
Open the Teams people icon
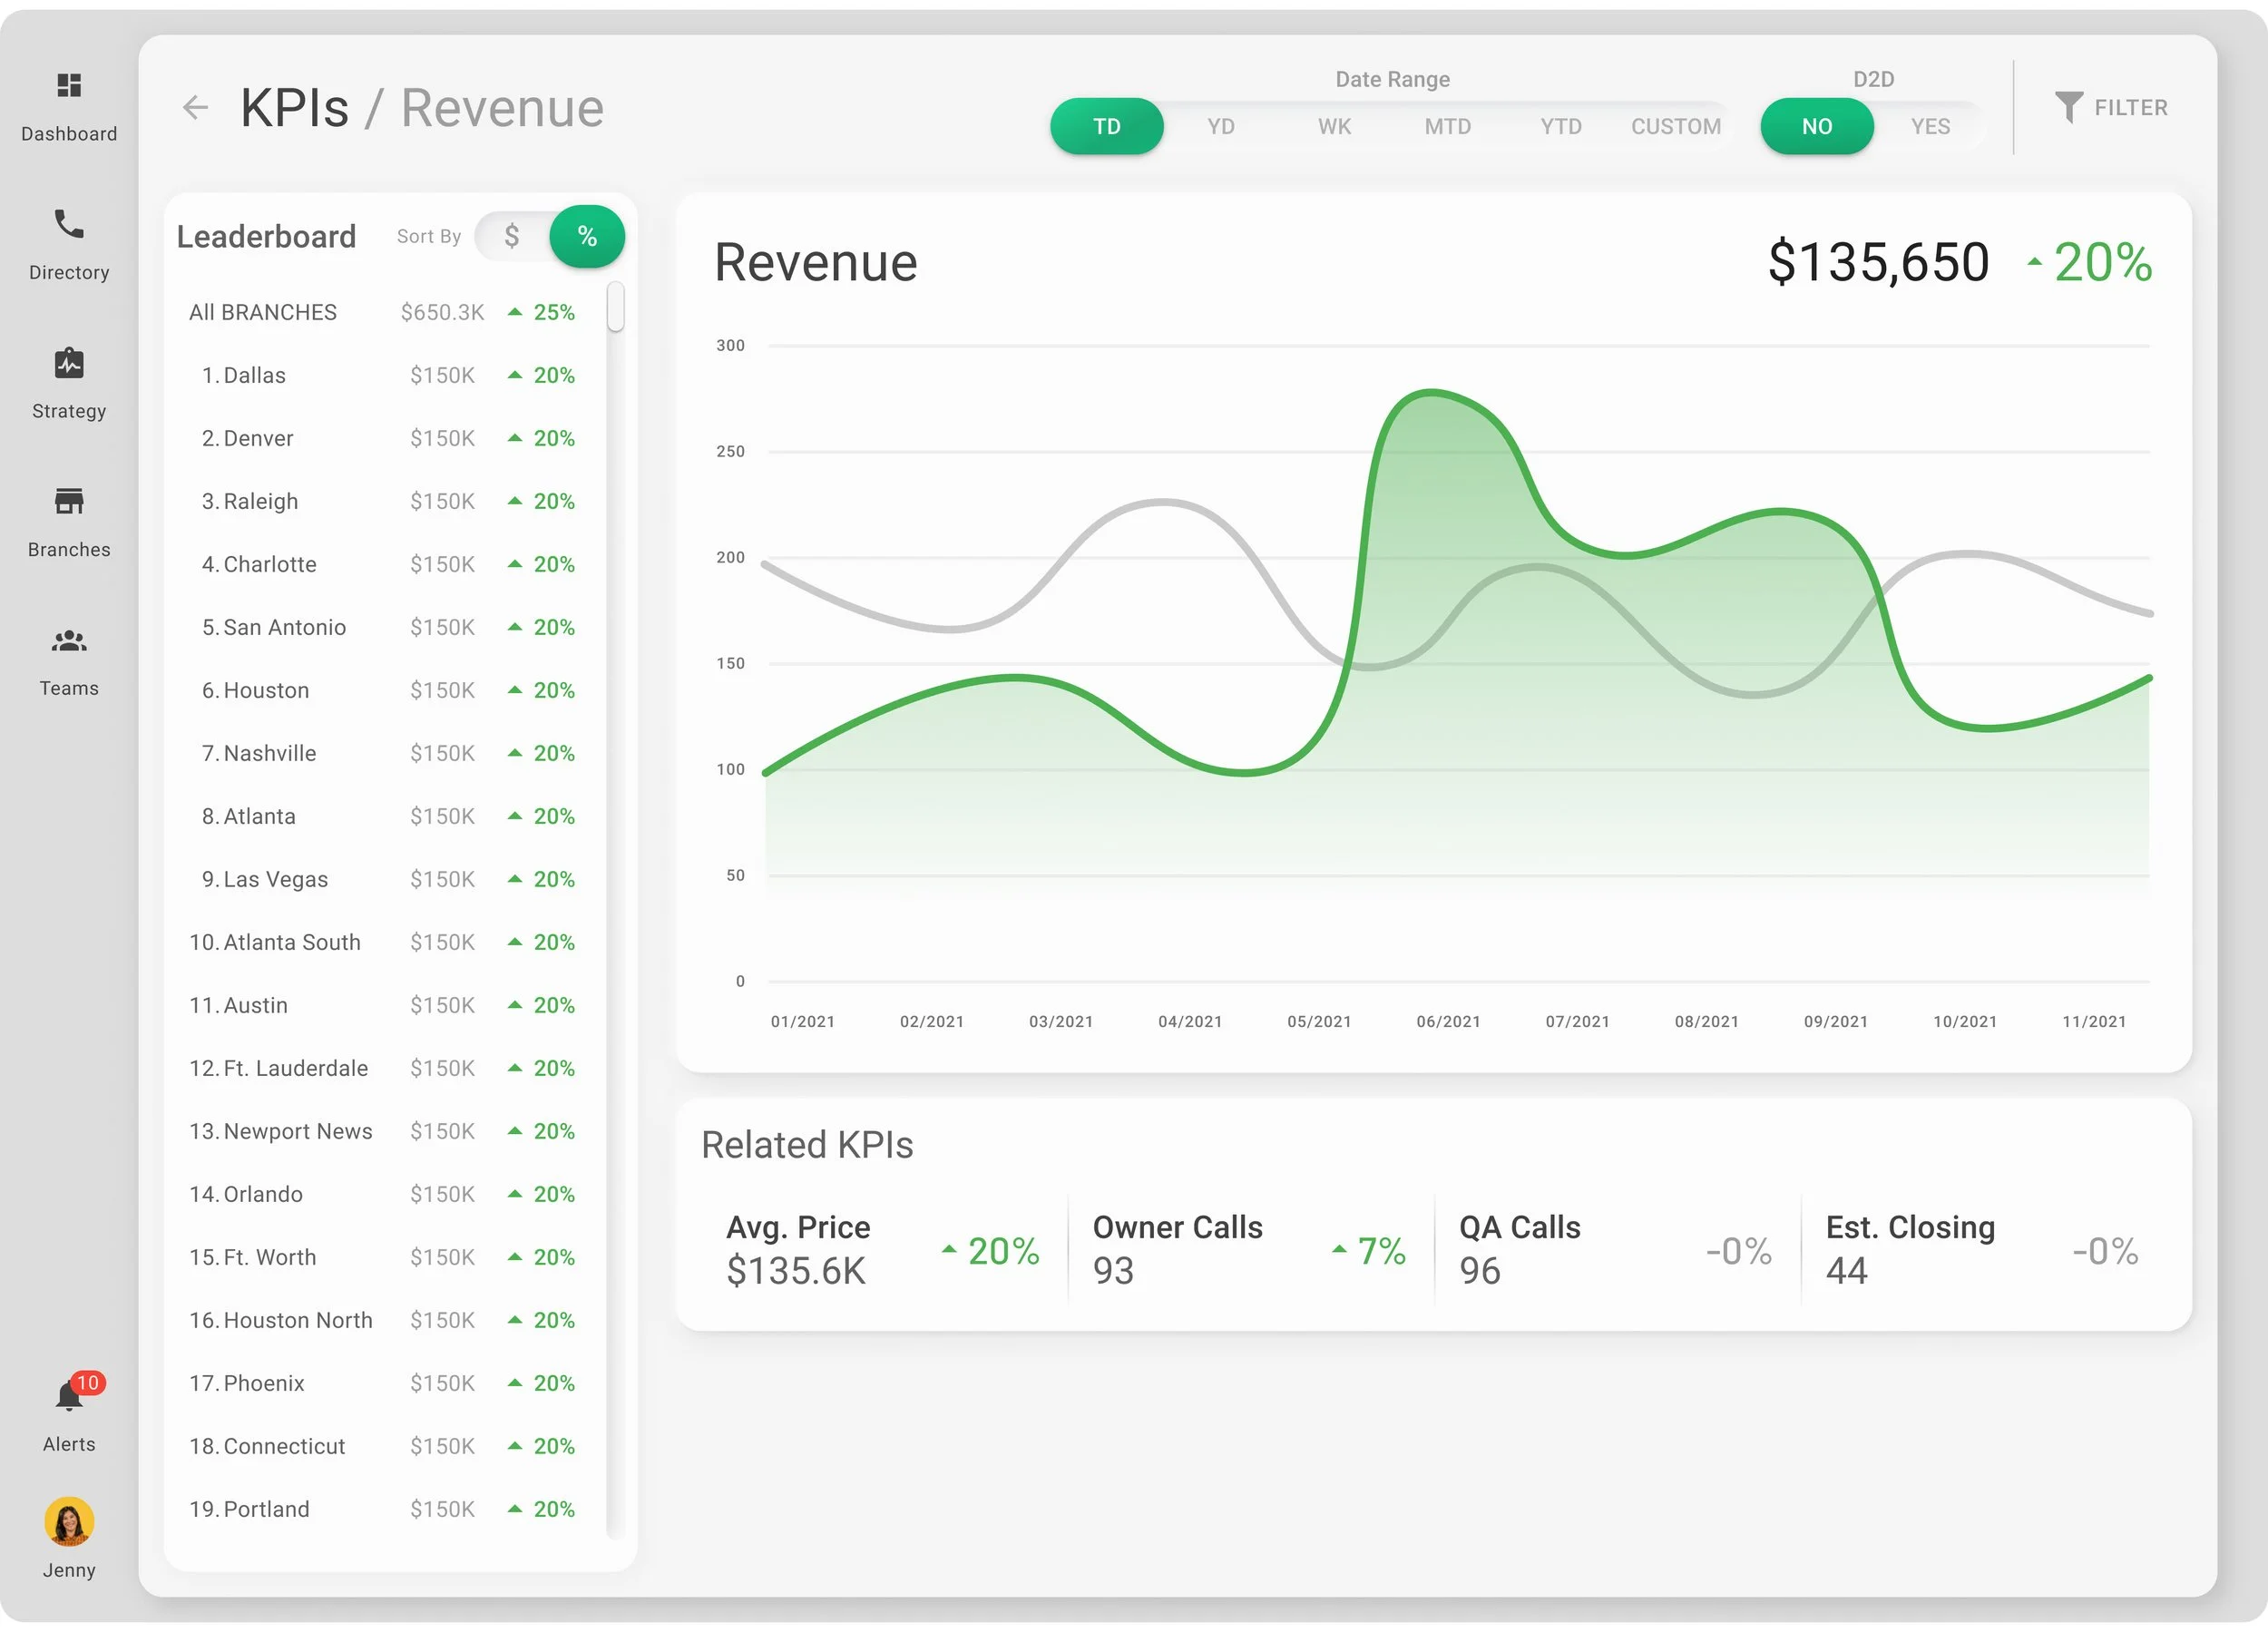[69, 640]
